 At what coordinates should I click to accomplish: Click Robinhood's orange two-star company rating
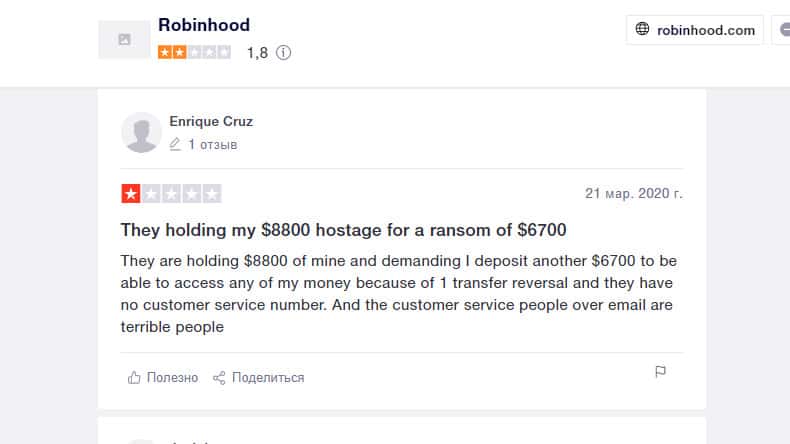click(x=194, y=52)
